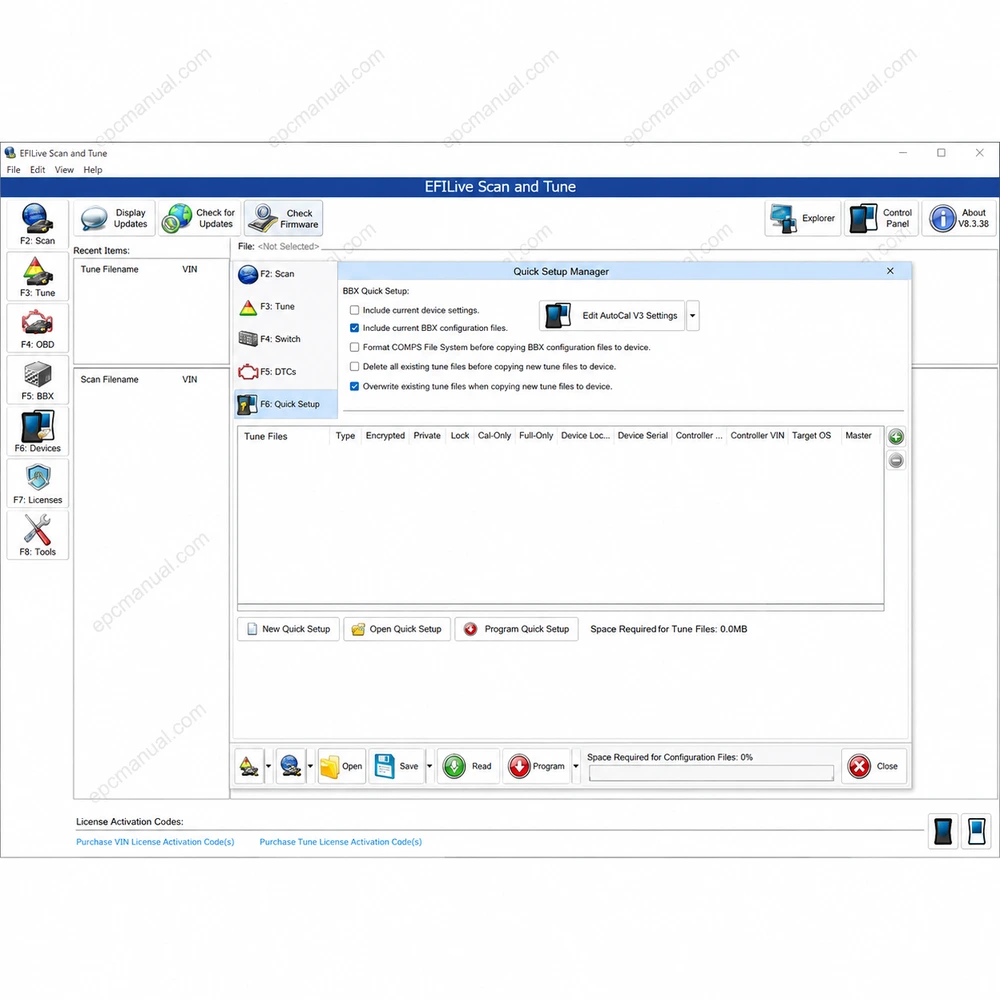Screen dimensions: 1000x1000
Task: Click Edit AutoCal V3 Settings button
Action: pyautogui.click(x=612, y=316)
